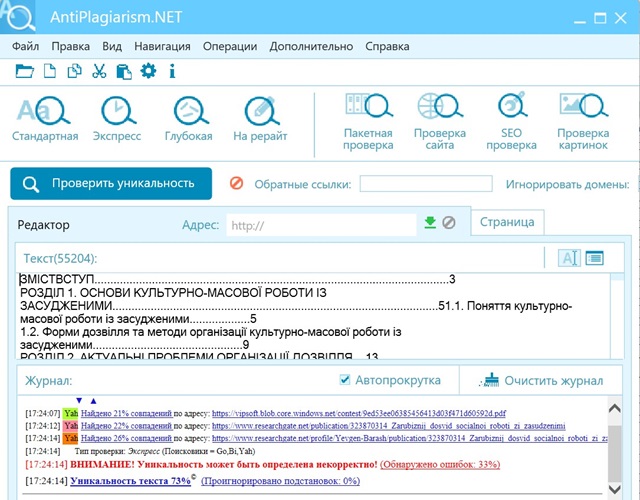Click Тип проверки: Экспресс journal line
The image size is (640, 500).
tap(165, 451)
